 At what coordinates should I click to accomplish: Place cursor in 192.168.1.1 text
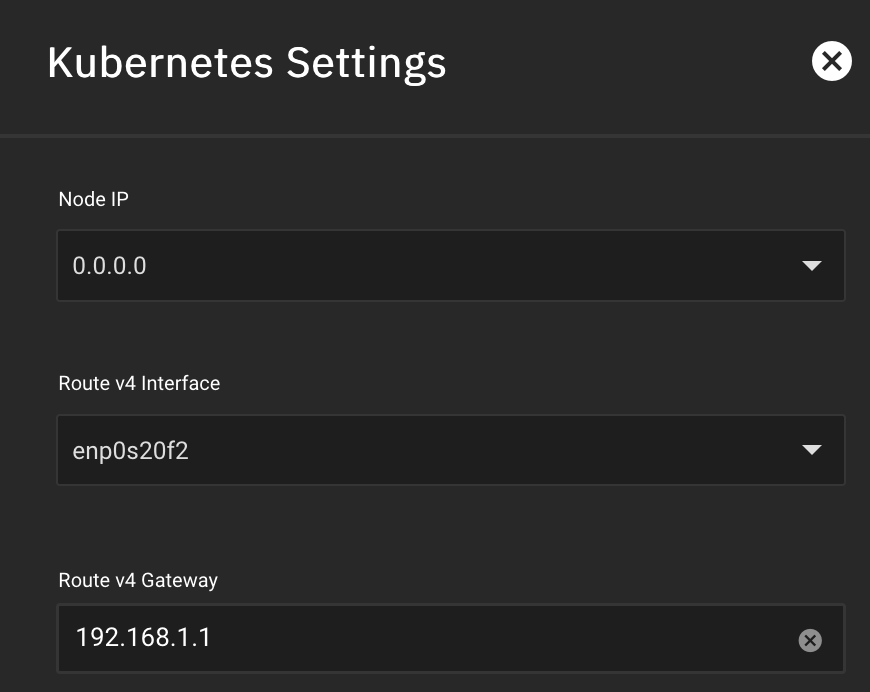pyautogui.click(x=143, y=638)
